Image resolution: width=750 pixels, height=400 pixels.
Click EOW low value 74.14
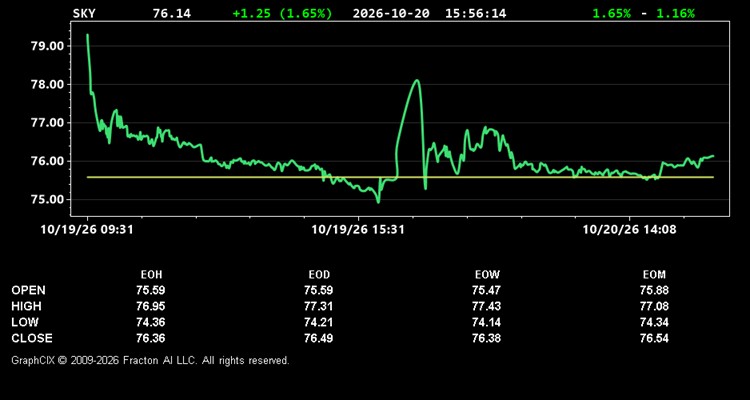[486, 322]
